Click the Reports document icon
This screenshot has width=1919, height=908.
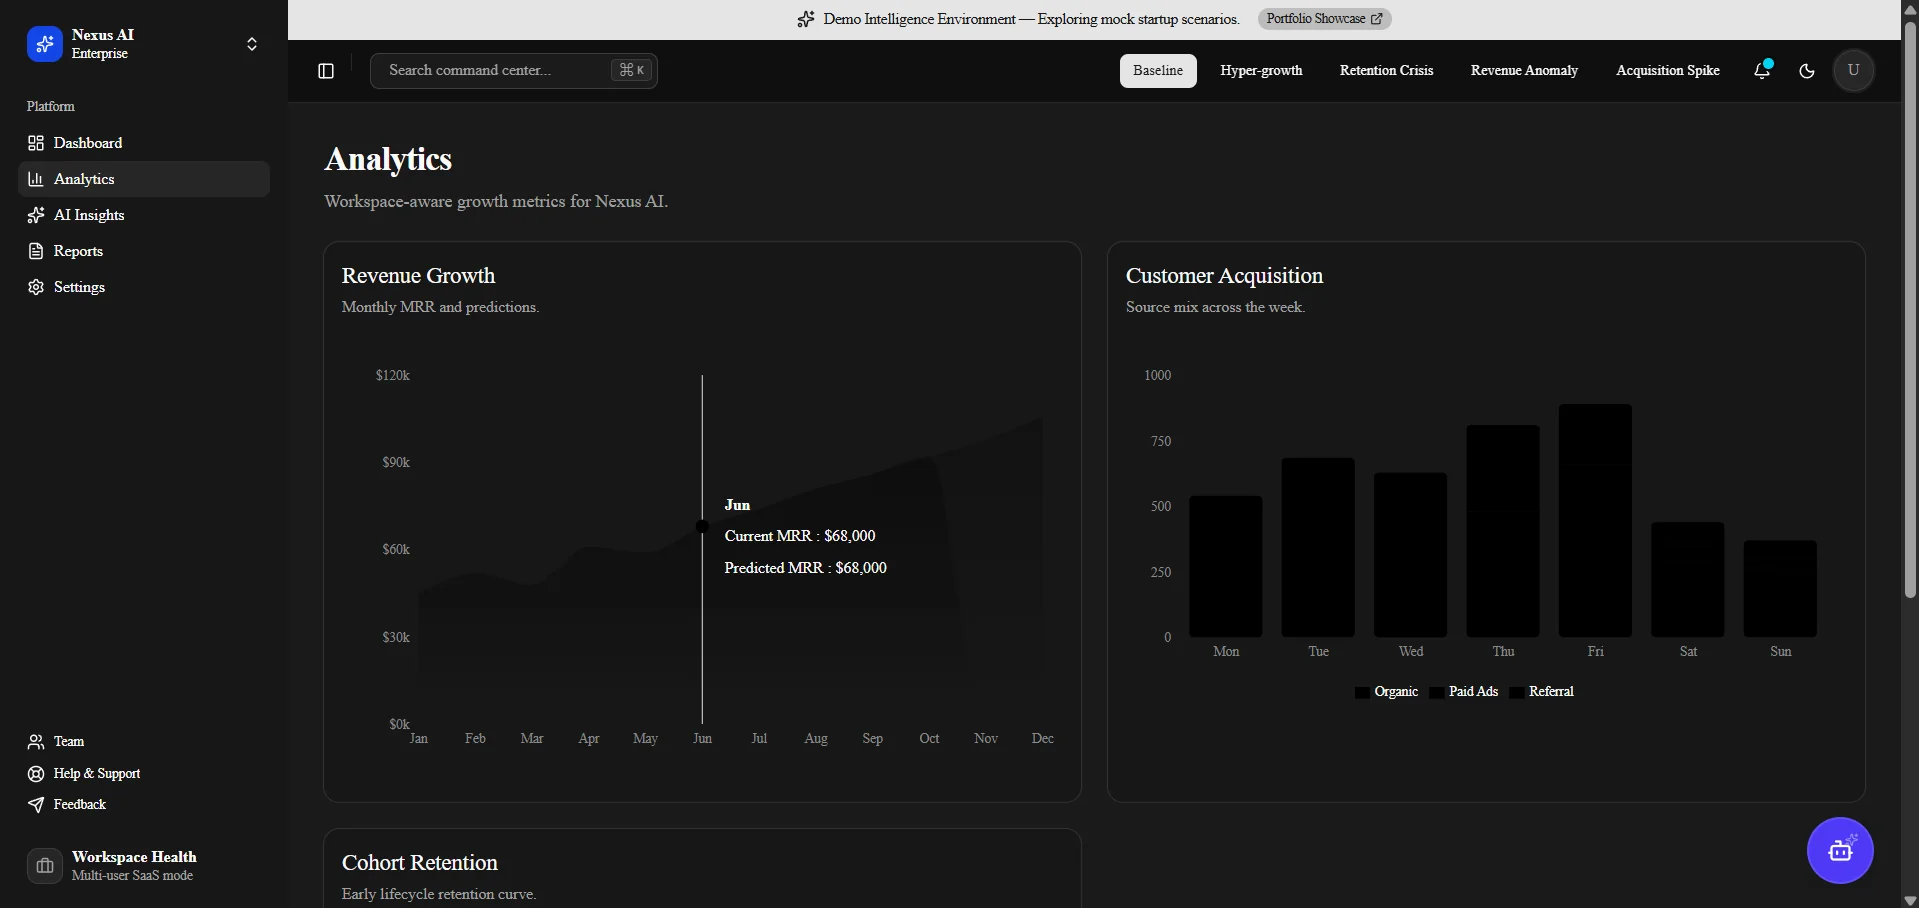pos(36,251)
